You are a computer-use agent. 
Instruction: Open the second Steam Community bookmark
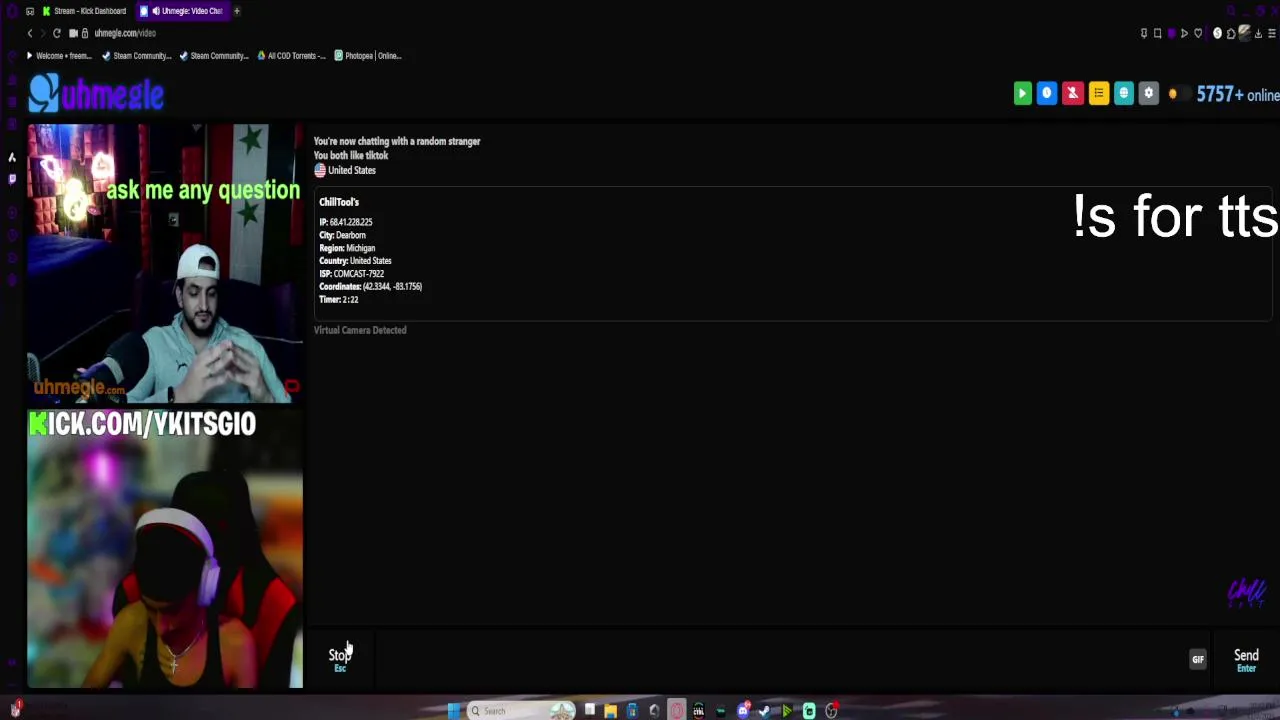214,56
